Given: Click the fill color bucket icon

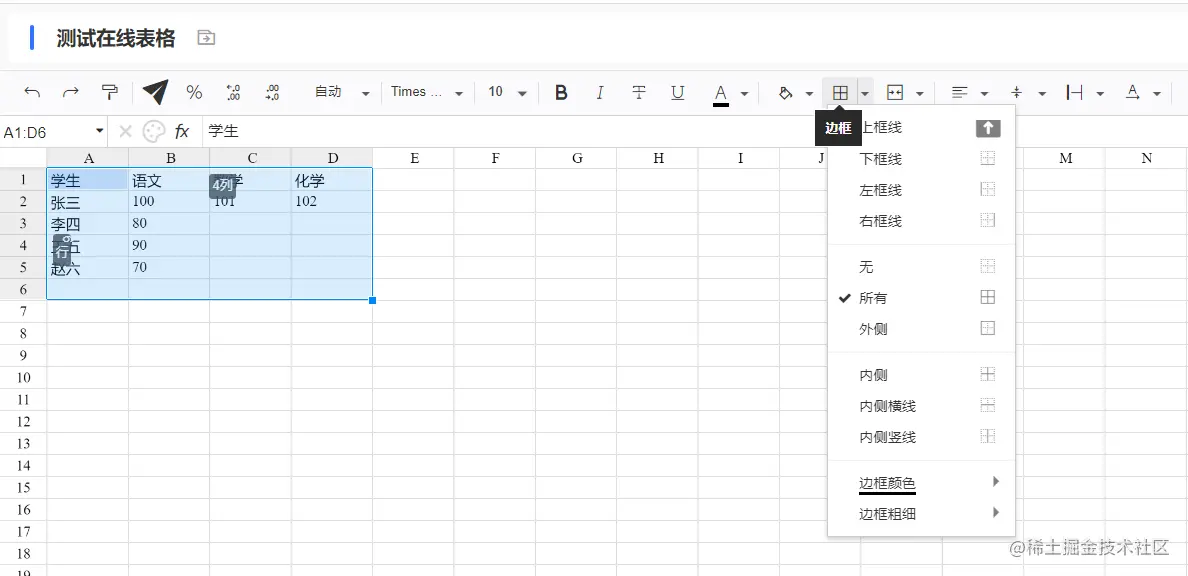Looking at the screenshot, I should coord(786,92).
